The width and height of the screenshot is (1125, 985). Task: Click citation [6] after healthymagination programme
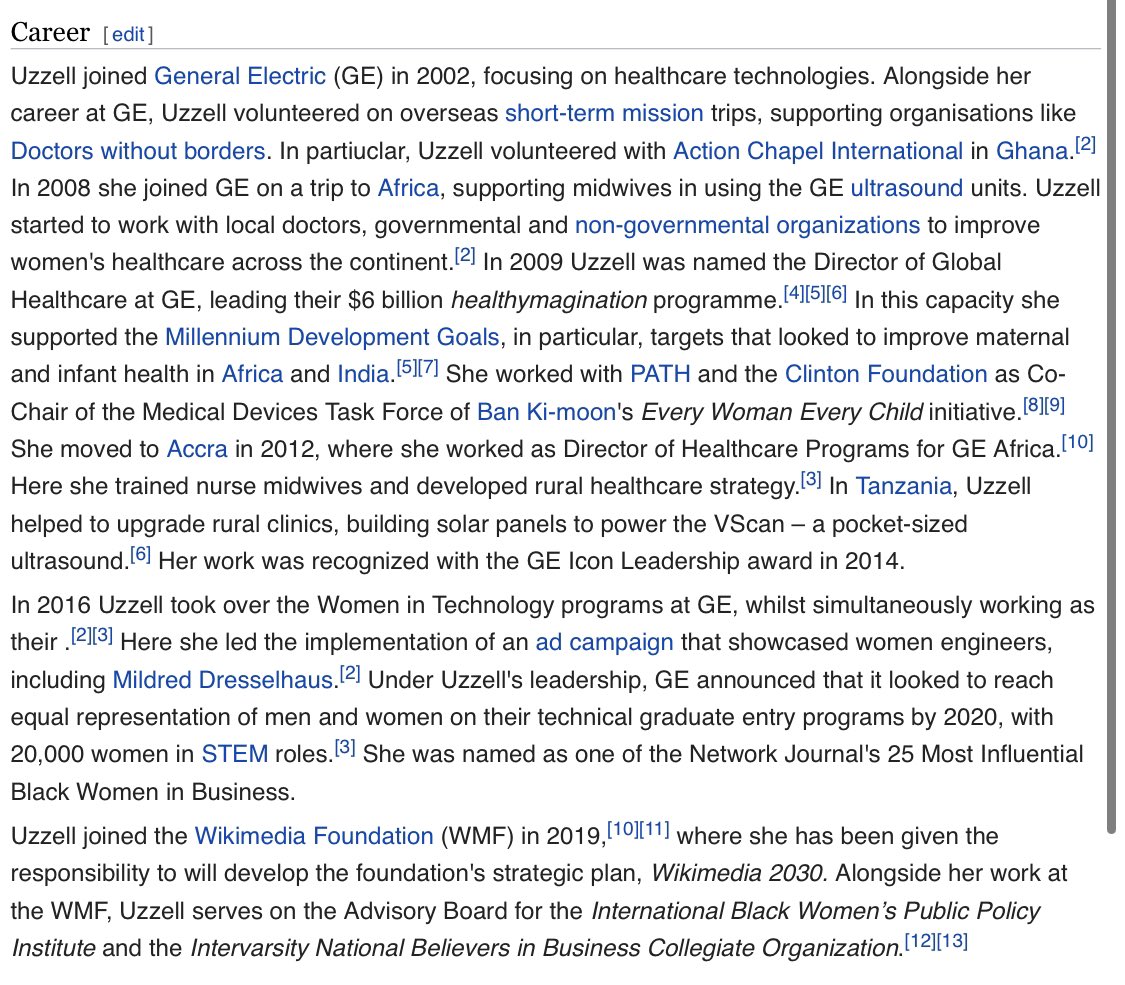click(x=837, y=293)
